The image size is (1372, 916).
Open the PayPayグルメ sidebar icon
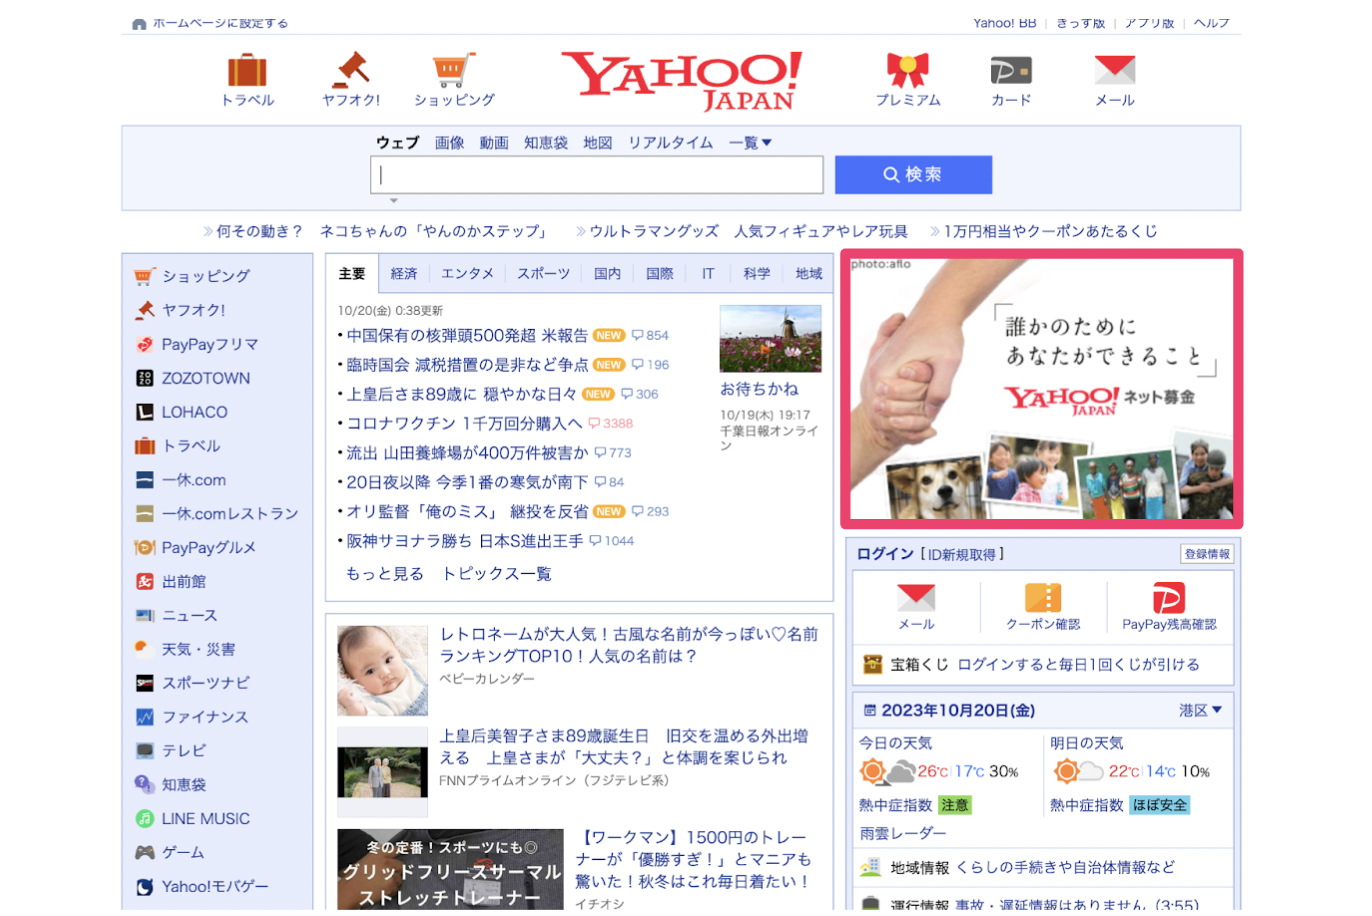pos(145,548)
